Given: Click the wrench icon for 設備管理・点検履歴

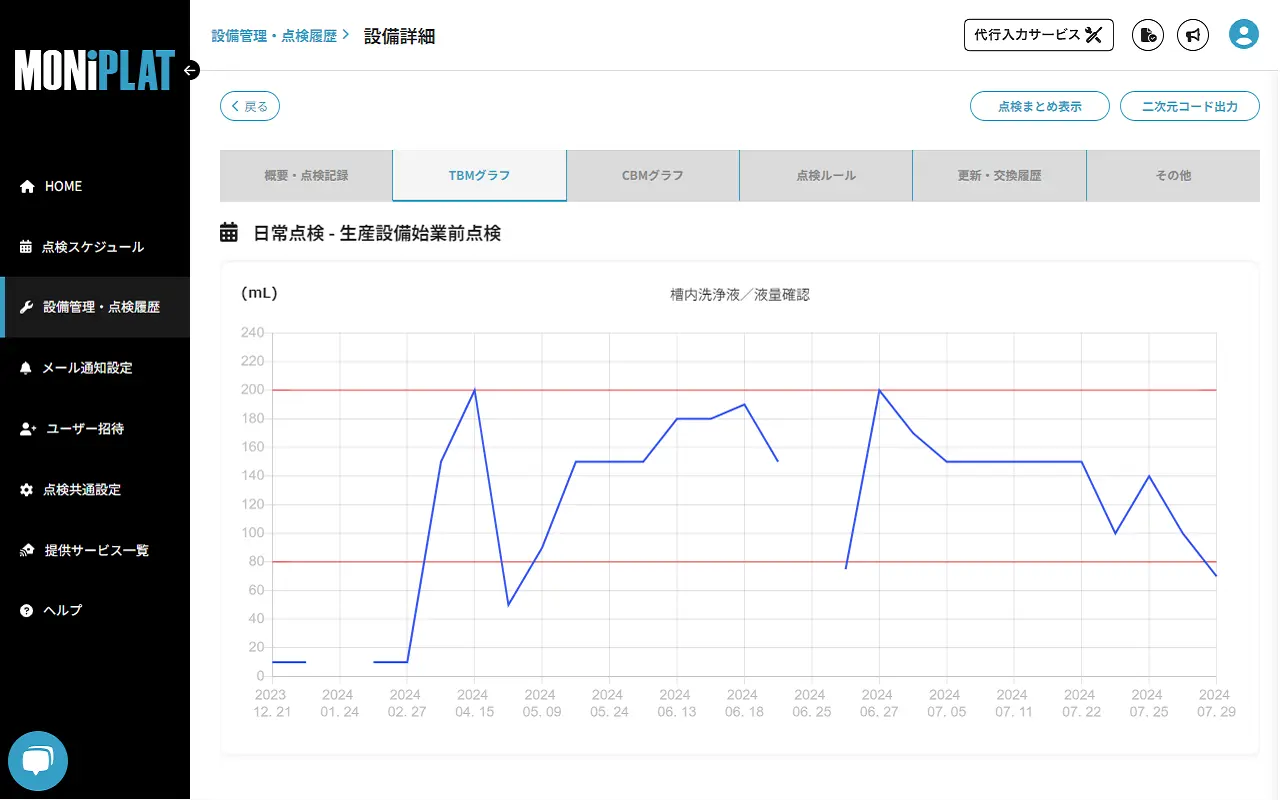Looking at the screenshot, I should coord(24,307).
